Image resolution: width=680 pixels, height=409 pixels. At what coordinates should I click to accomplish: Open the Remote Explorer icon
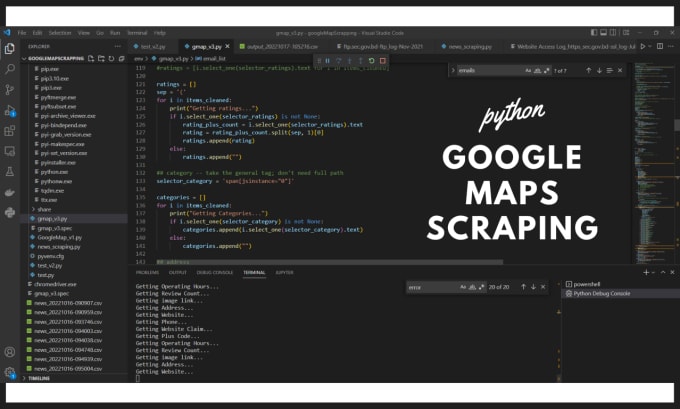10,151
